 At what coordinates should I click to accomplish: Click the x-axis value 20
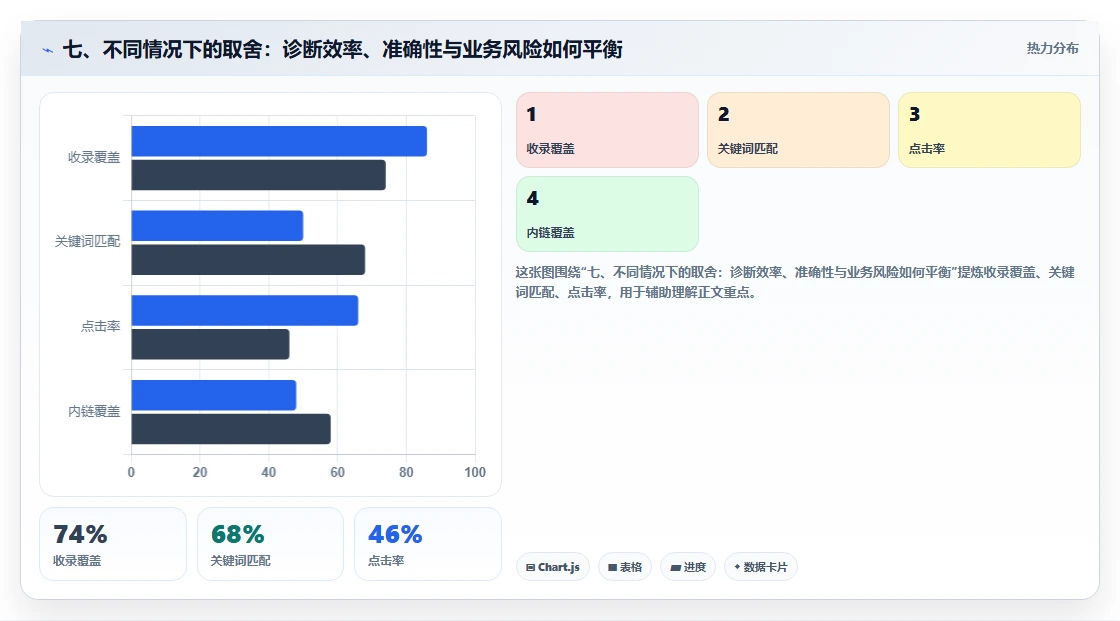[200, 472]
